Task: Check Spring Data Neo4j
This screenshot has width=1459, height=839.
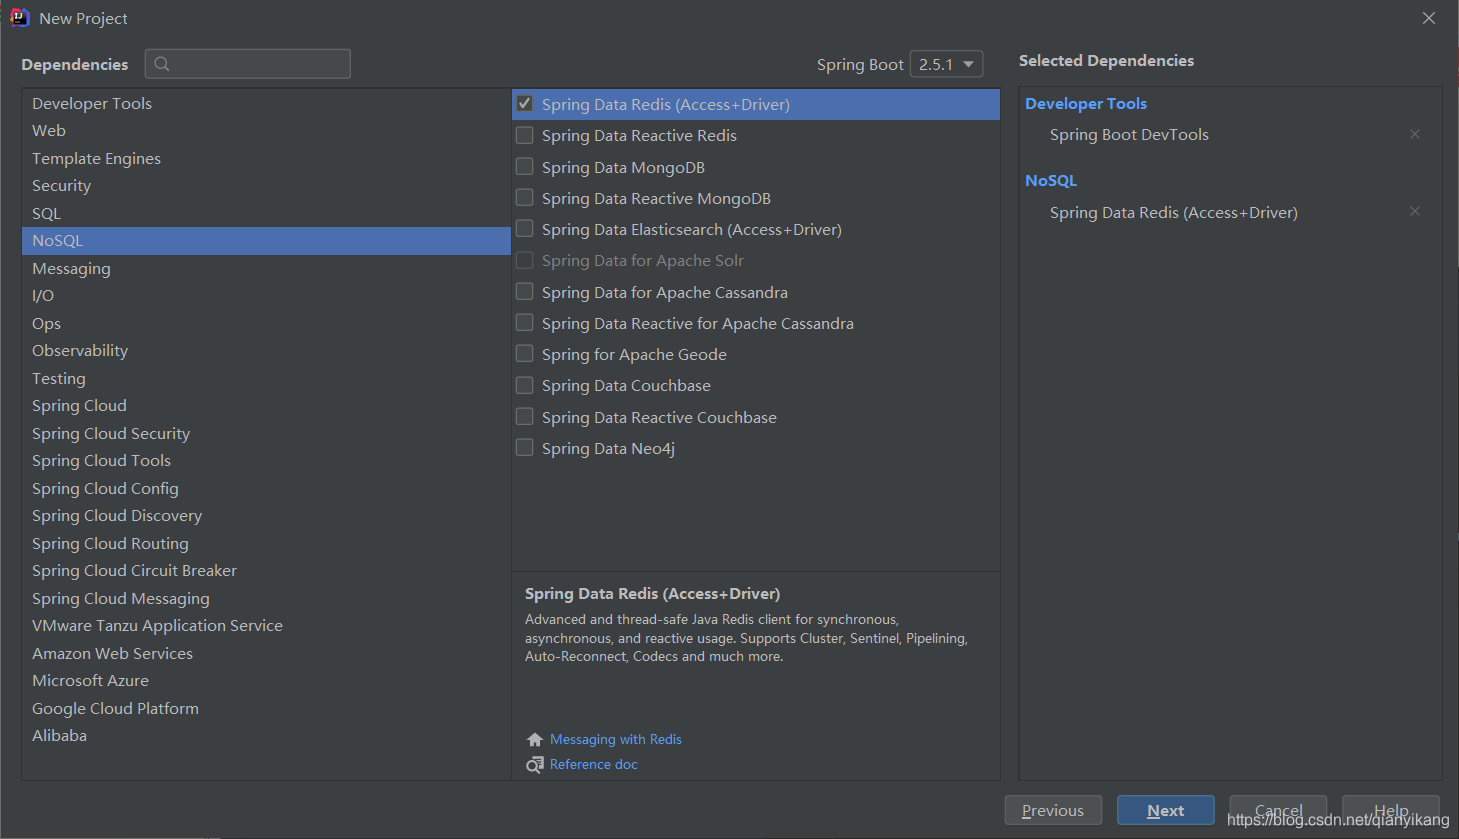Action: (524, 447)
